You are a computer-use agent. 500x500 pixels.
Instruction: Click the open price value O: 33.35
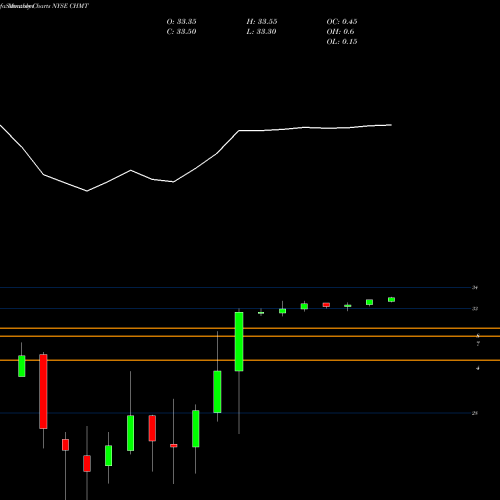(x=181, y=22)
